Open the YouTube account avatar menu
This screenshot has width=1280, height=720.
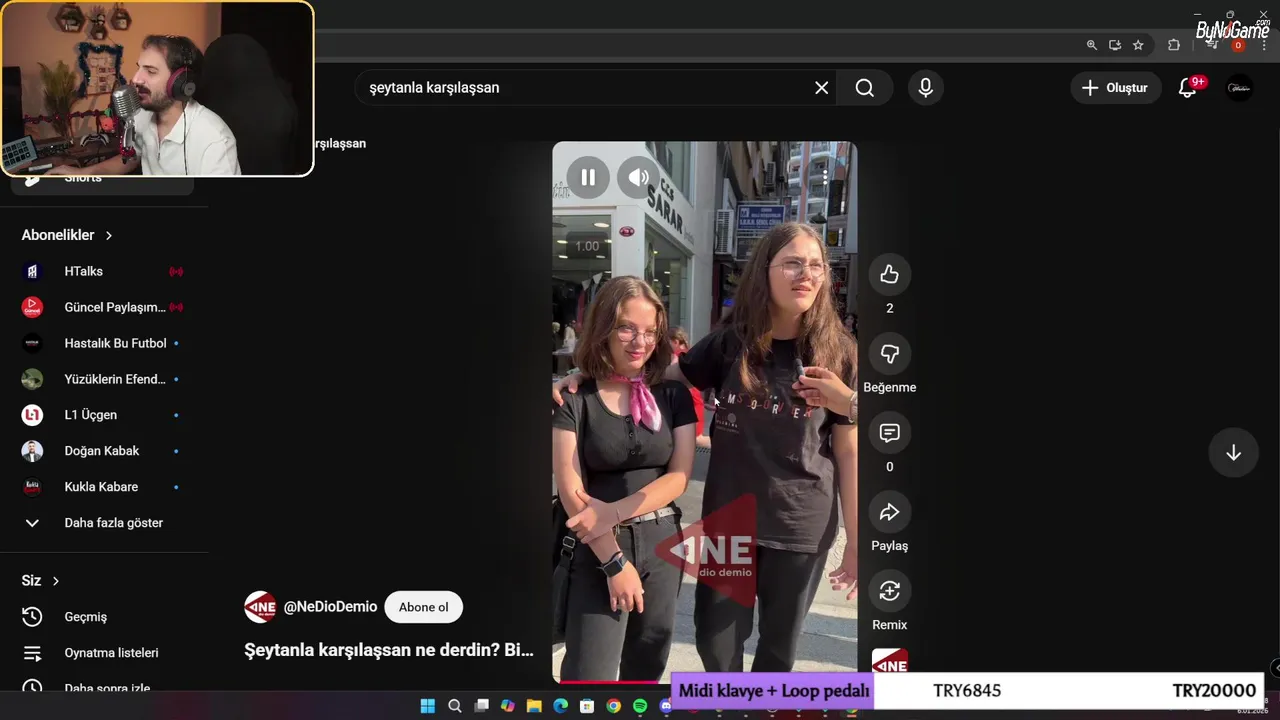pyautogui.click(x=1239, y=88)
